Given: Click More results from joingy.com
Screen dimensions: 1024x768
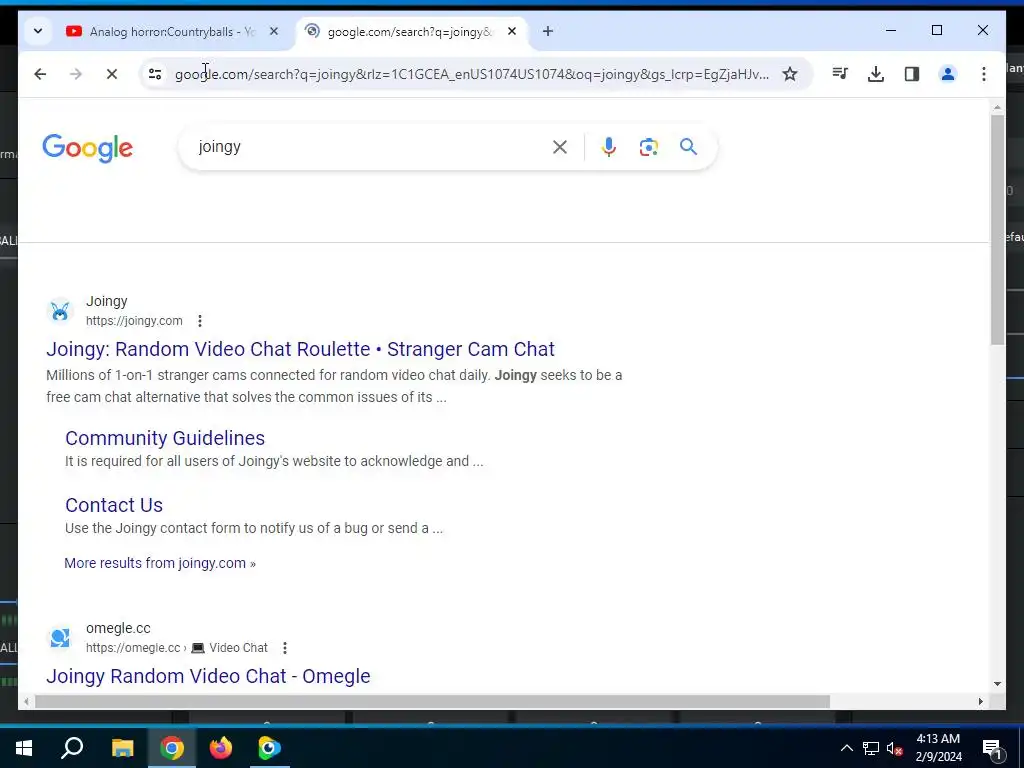Looking at the screenshot, I should click(x=160, y=563).
